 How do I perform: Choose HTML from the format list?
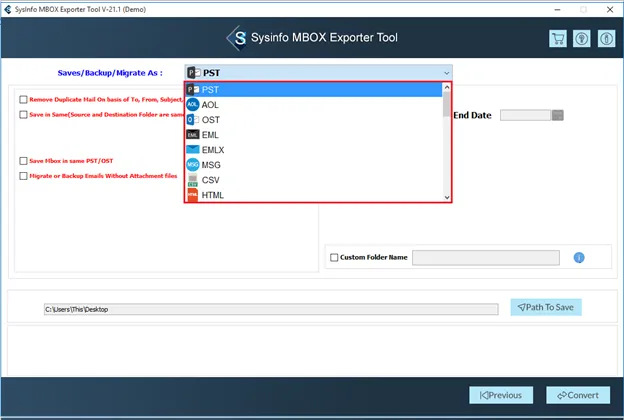[x=314, y=195]
